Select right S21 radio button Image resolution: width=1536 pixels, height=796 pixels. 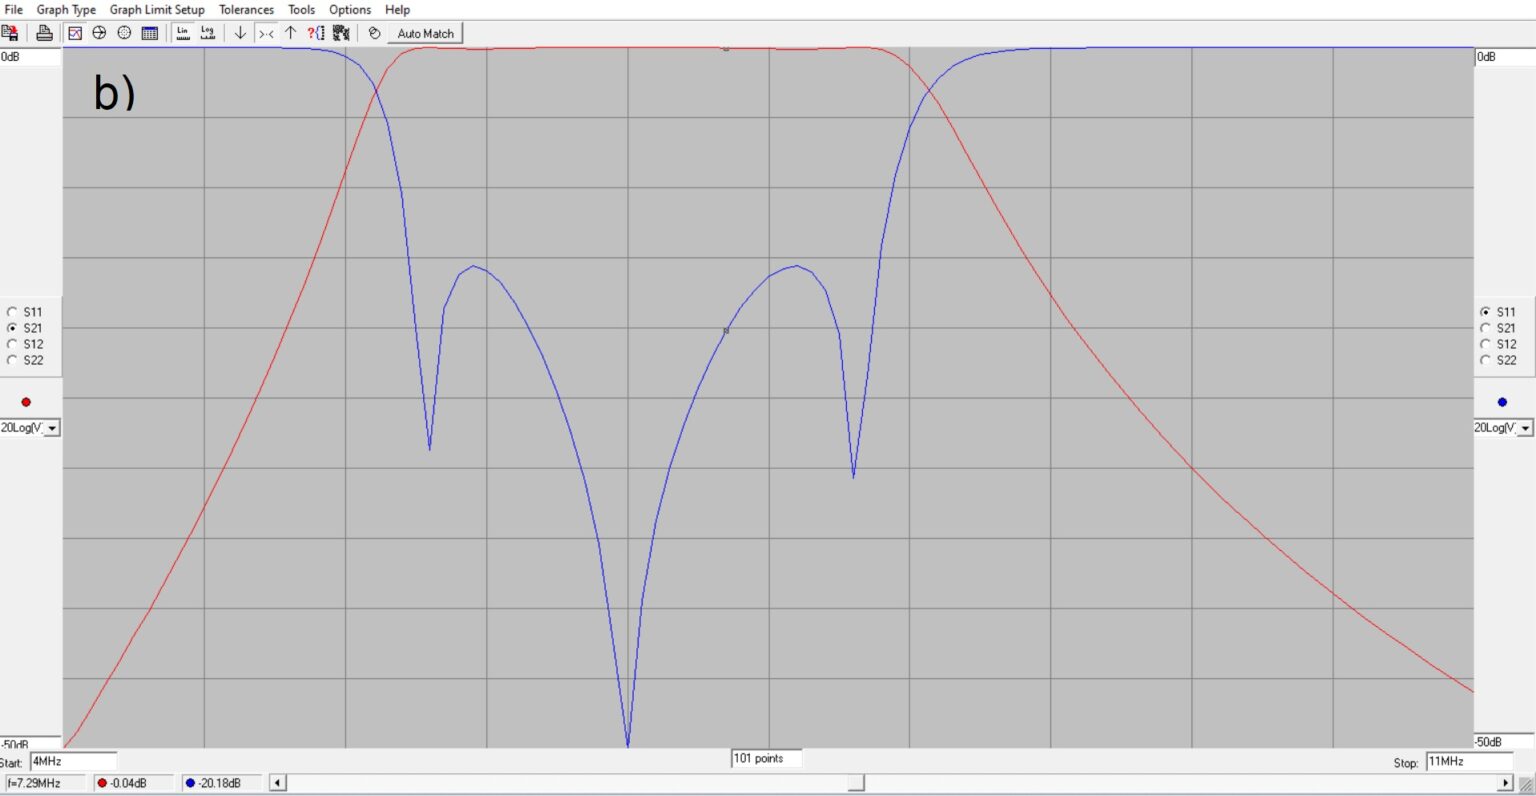[x=1485, y=328]
